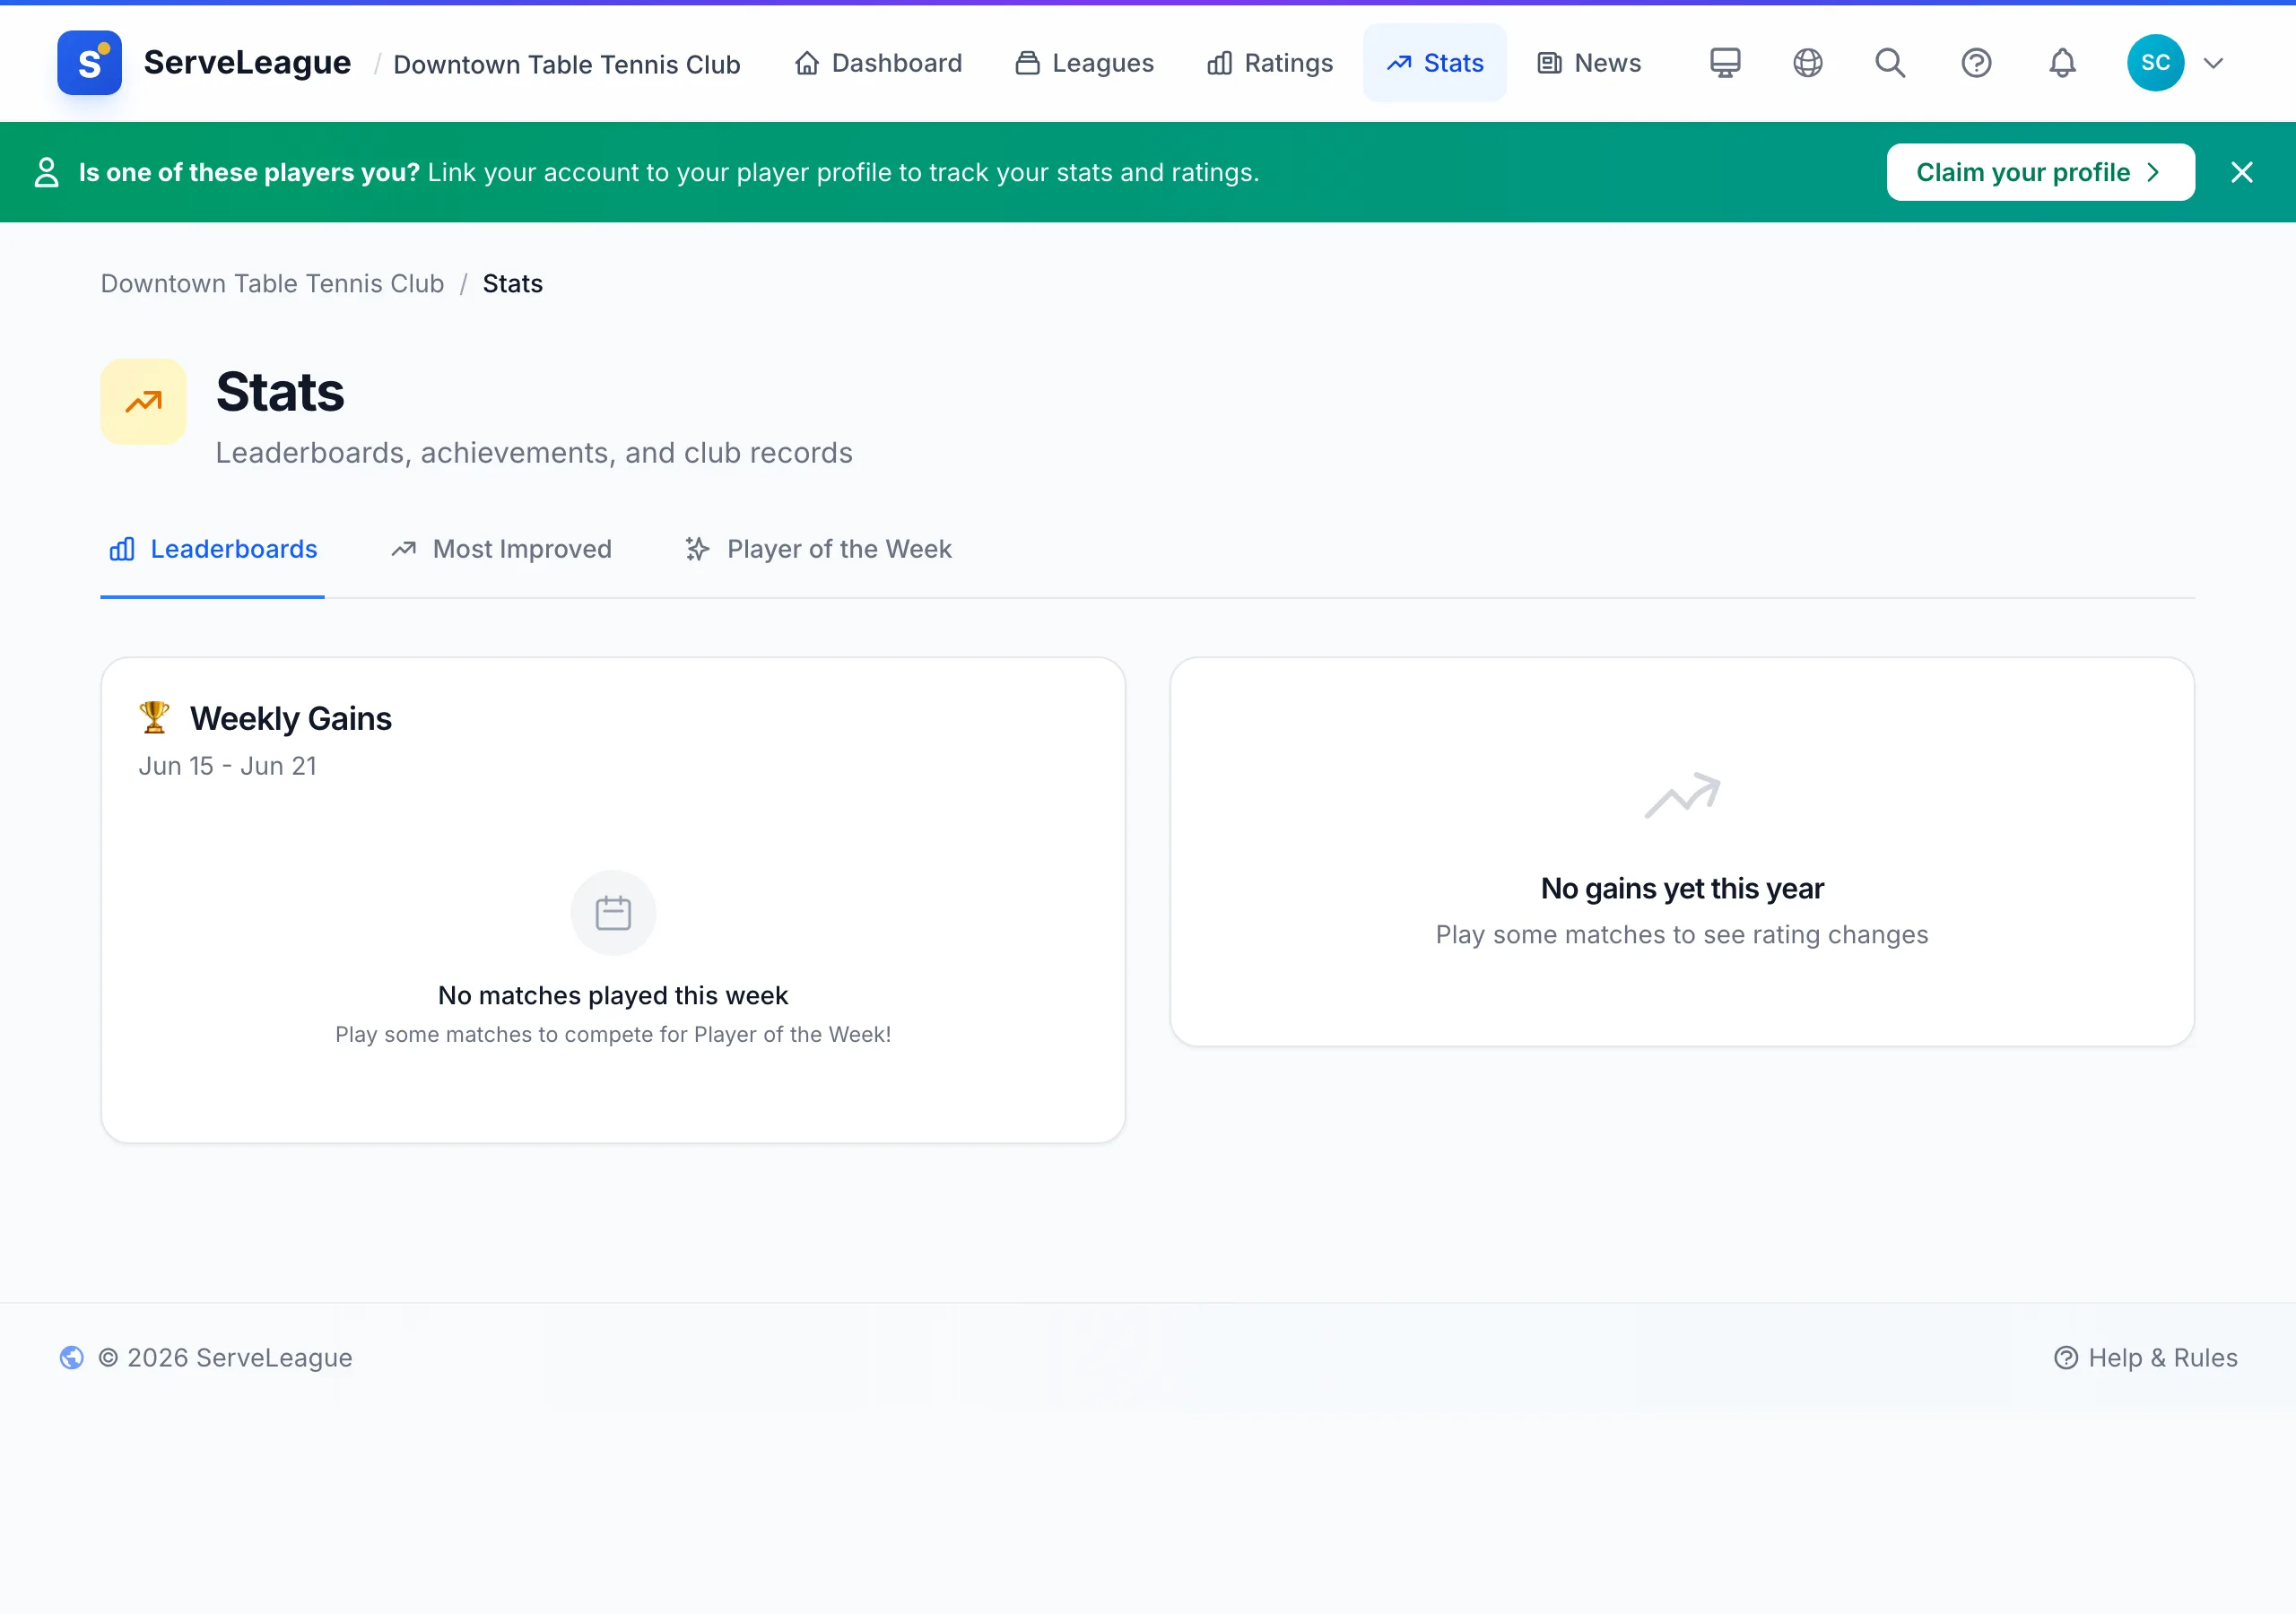Image resolution: width=2296 pixels, height=1614 pixels.
Task: Select the Leaderboards tab
Action: (212, 549)
